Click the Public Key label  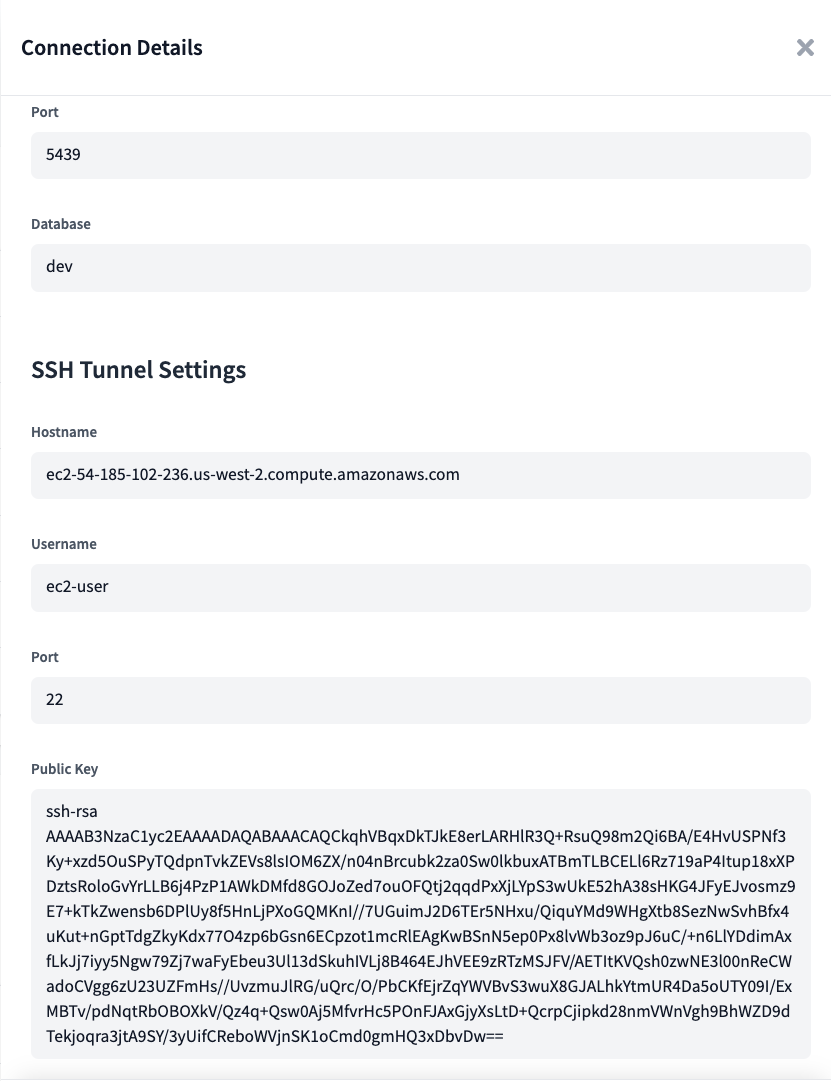click(x=65, y=768)
